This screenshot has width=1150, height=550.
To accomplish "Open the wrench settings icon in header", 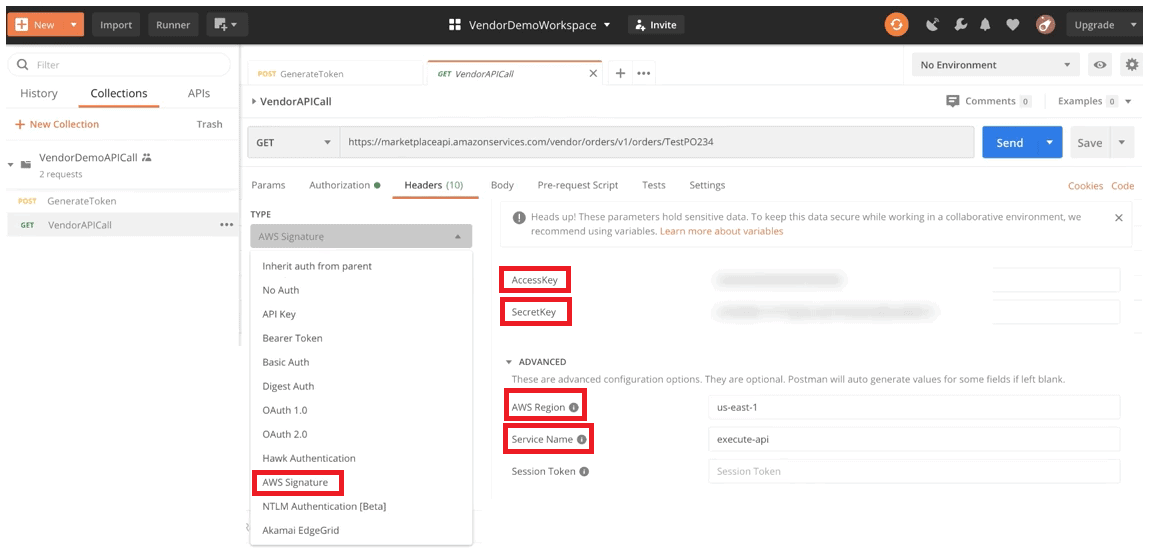I will pyautogui.click(x=960, y=24).
